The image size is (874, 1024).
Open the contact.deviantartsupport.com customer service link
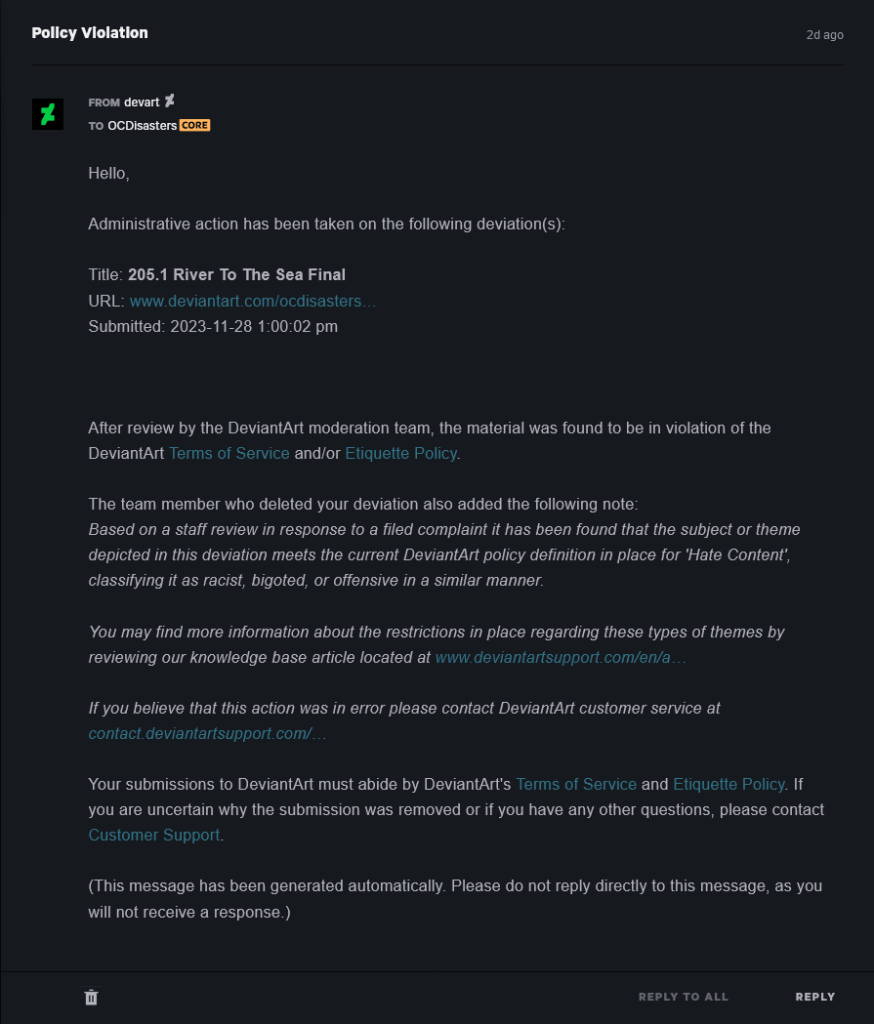(x=207, y=733)
